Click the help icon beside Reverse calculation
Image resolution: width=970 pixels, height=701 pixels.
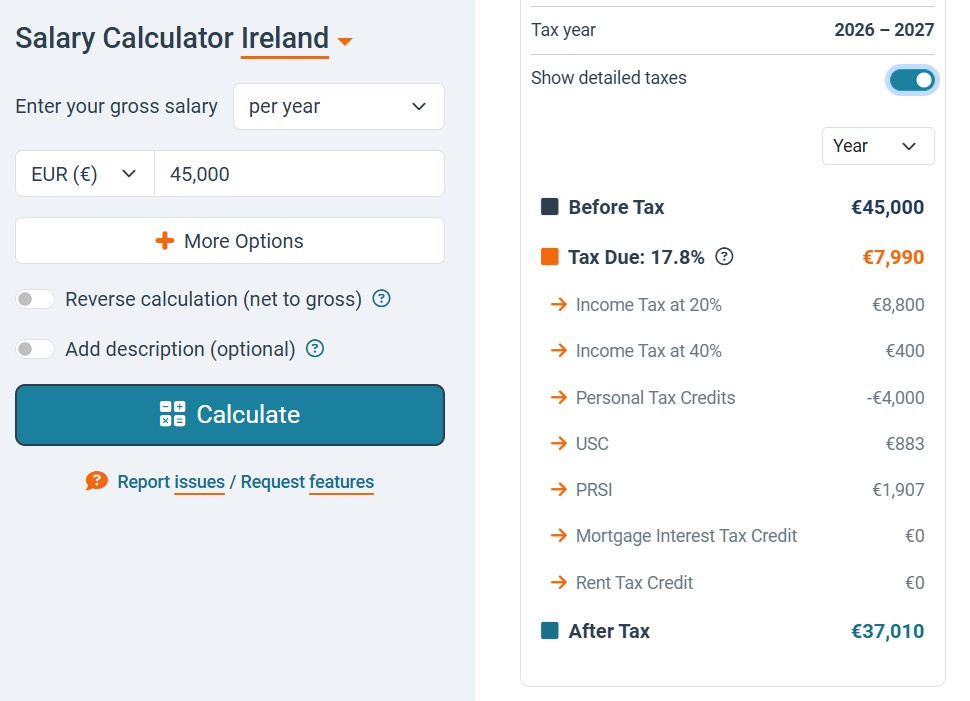click(381, 299)
